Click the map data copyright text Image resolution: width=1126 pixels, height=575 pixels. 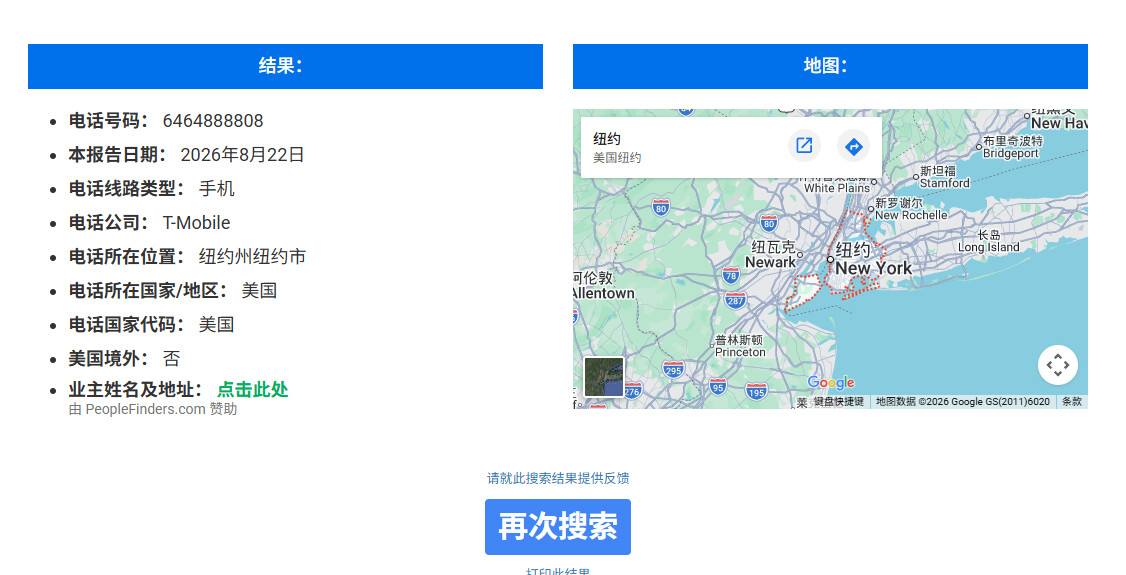pyautogui.click(x=963, y=402)
